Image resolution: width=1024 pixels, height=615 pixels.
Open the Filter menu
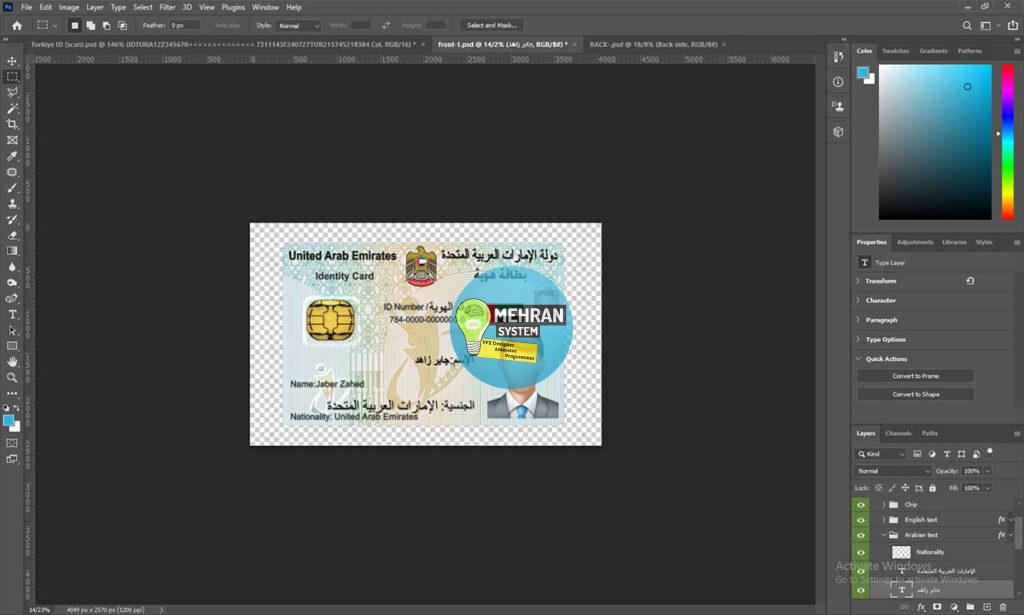point(167,7)
